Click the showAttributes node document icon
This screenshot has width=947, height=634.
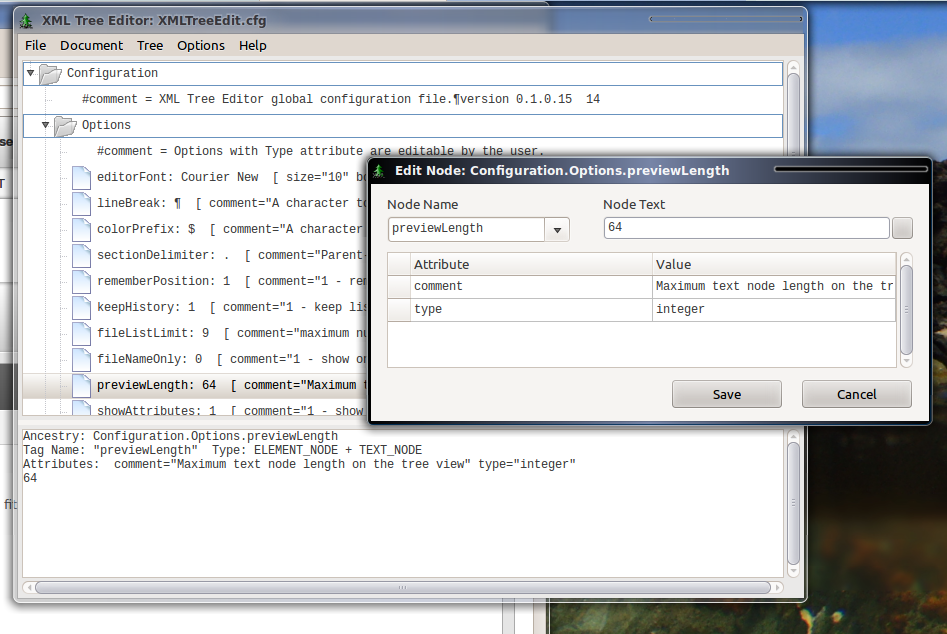[81, 408]
